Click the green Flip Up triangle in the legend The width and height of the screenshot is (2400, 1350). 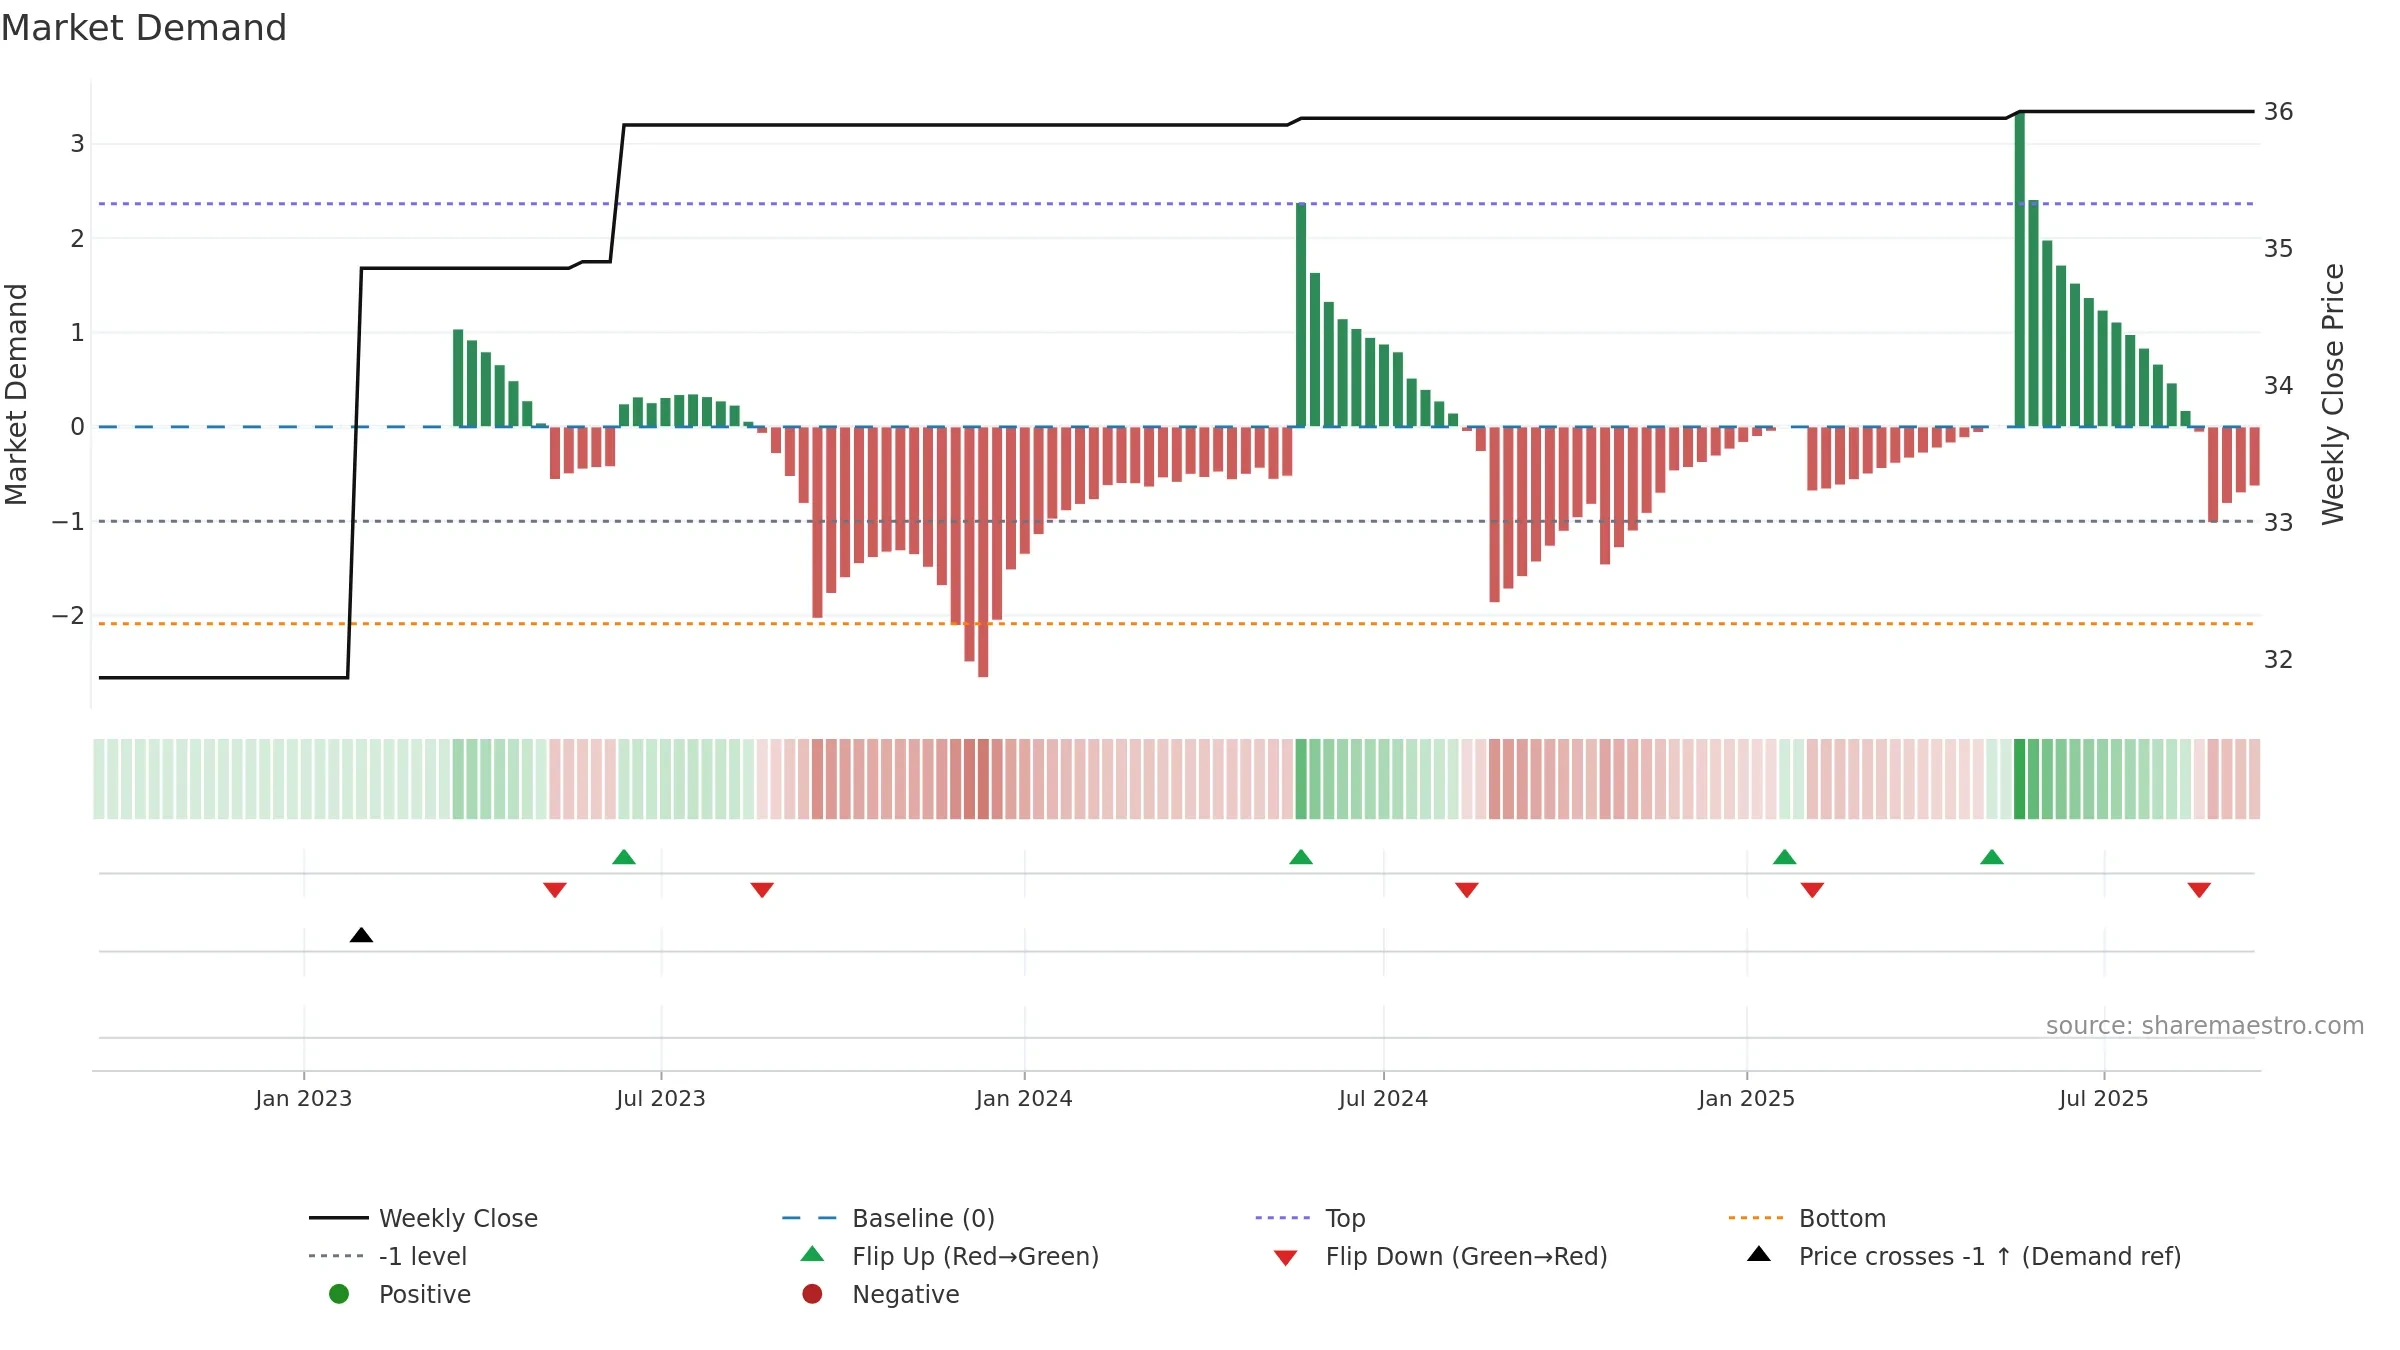[x=813, y=1254]
